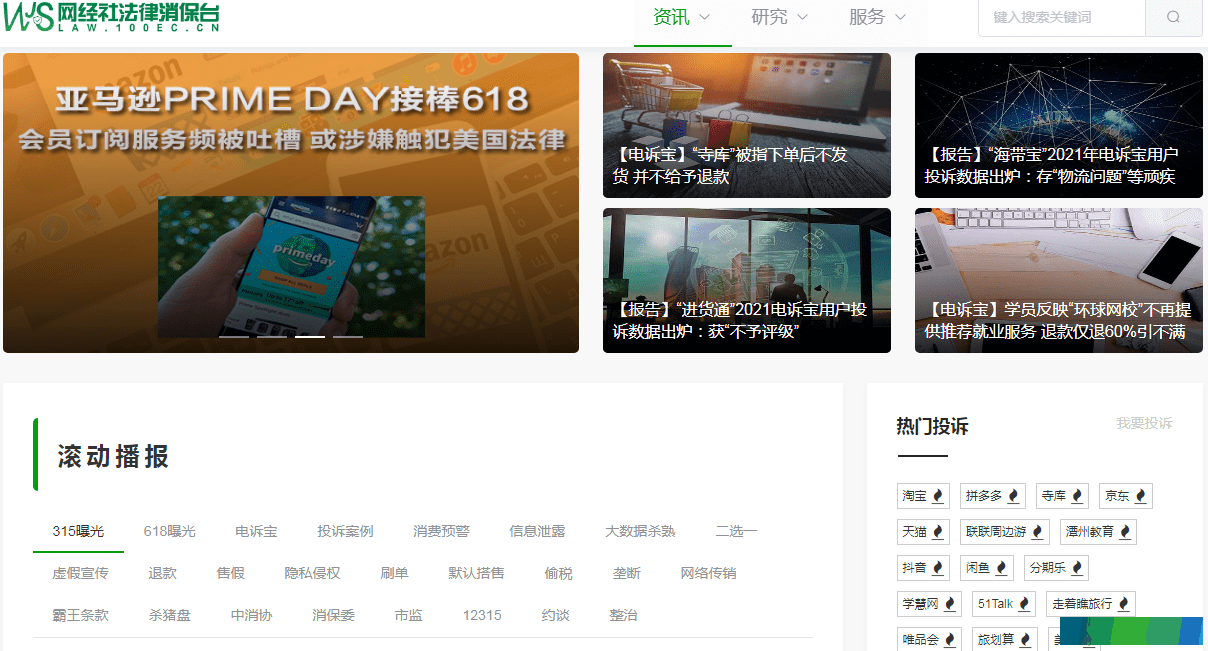Select the 默认搭售 tab
1208x651 pixels.
(476, 573)
